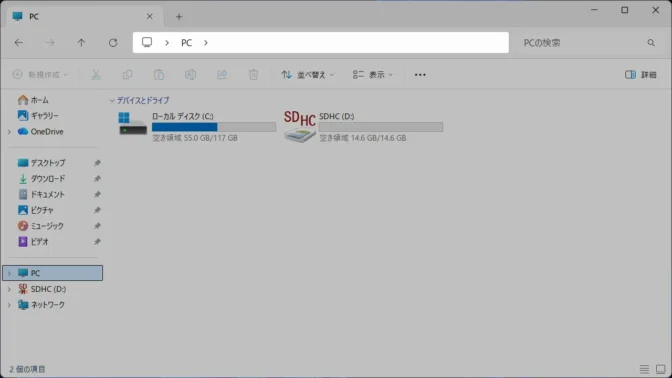The width and height of the screenshot is (672, 378).
Task: Click the pin icon beside ミュージック
Action: point(97,226)
